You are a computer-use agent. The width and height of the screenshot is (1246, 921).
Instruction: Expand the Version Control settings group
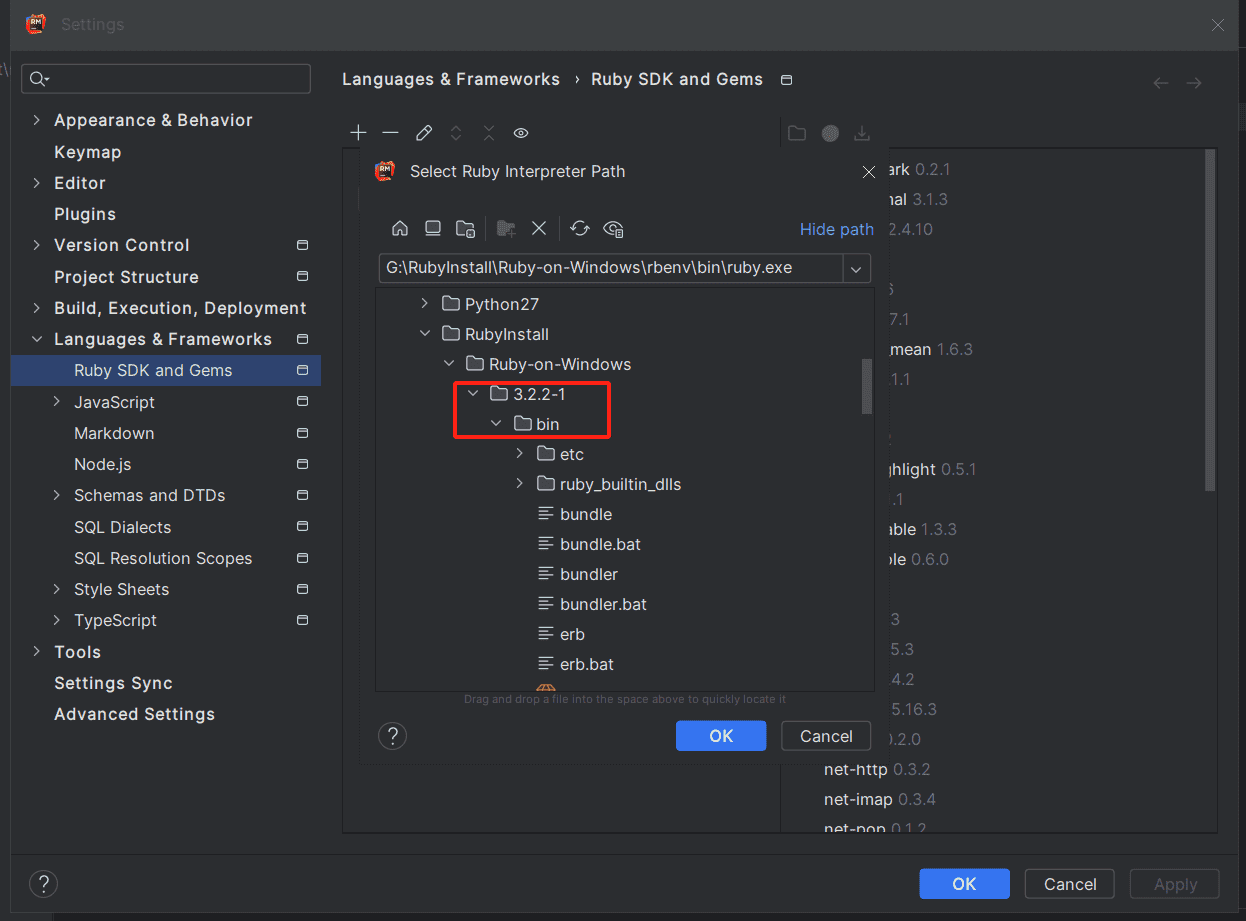click(x=37, y=245)
